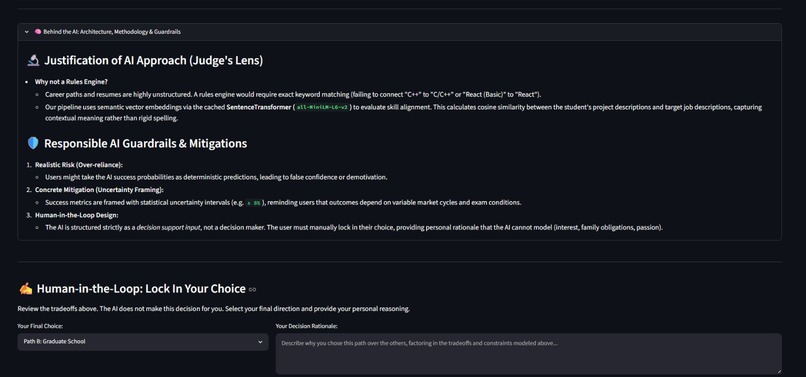Click 'Realistic Risk (Over-reliance):' list item
The width and height of the screenshot is (806, 377).
(79, 165)
